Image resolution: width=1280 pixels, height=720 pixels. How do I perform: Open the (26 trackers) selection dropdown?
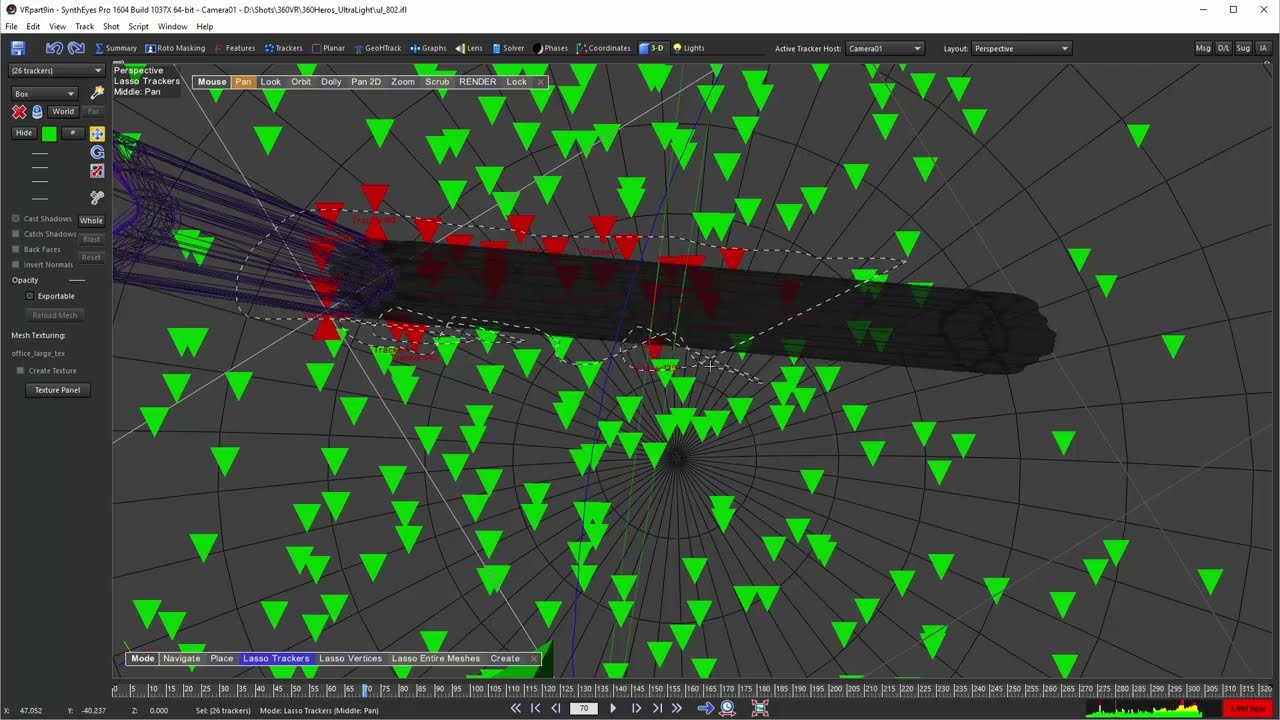tap(56, 70)
